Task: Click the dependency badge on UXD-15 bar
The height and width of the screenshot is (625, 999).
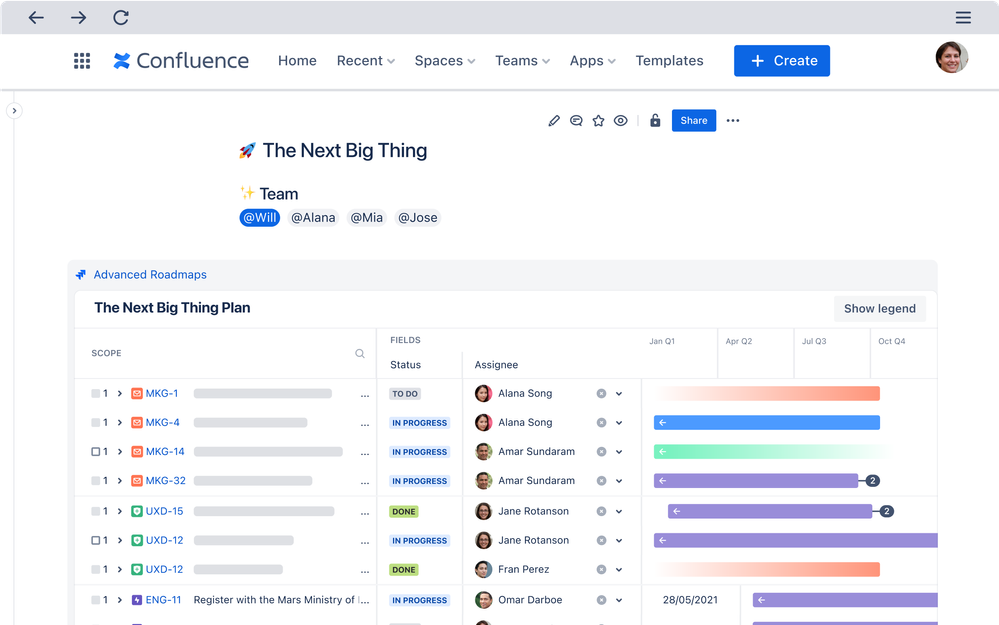Action: [886, 511]
